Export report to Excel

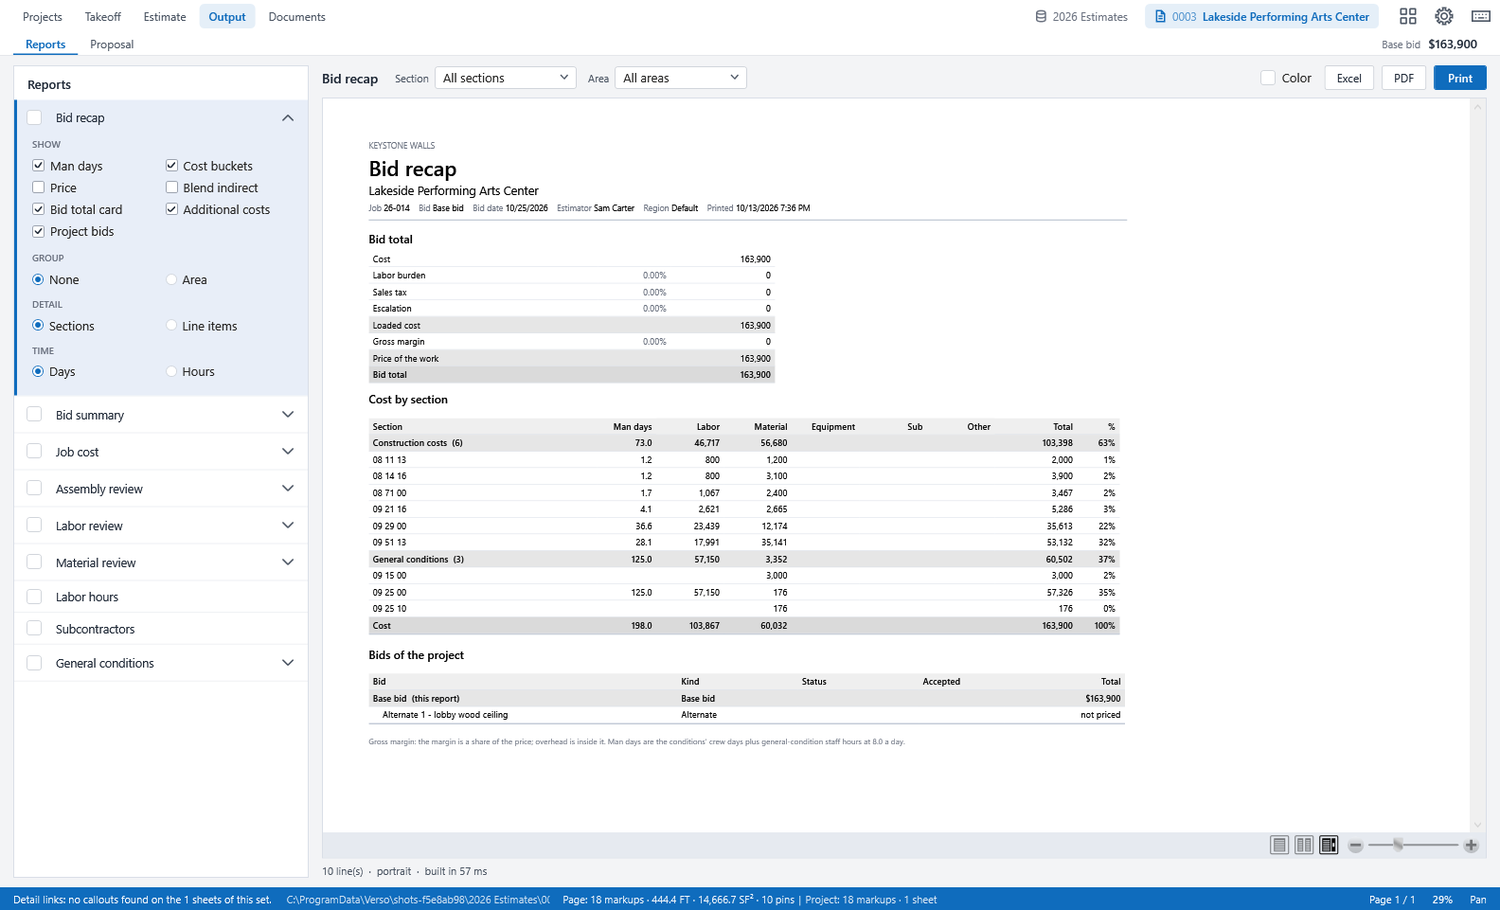[1349, 78]
